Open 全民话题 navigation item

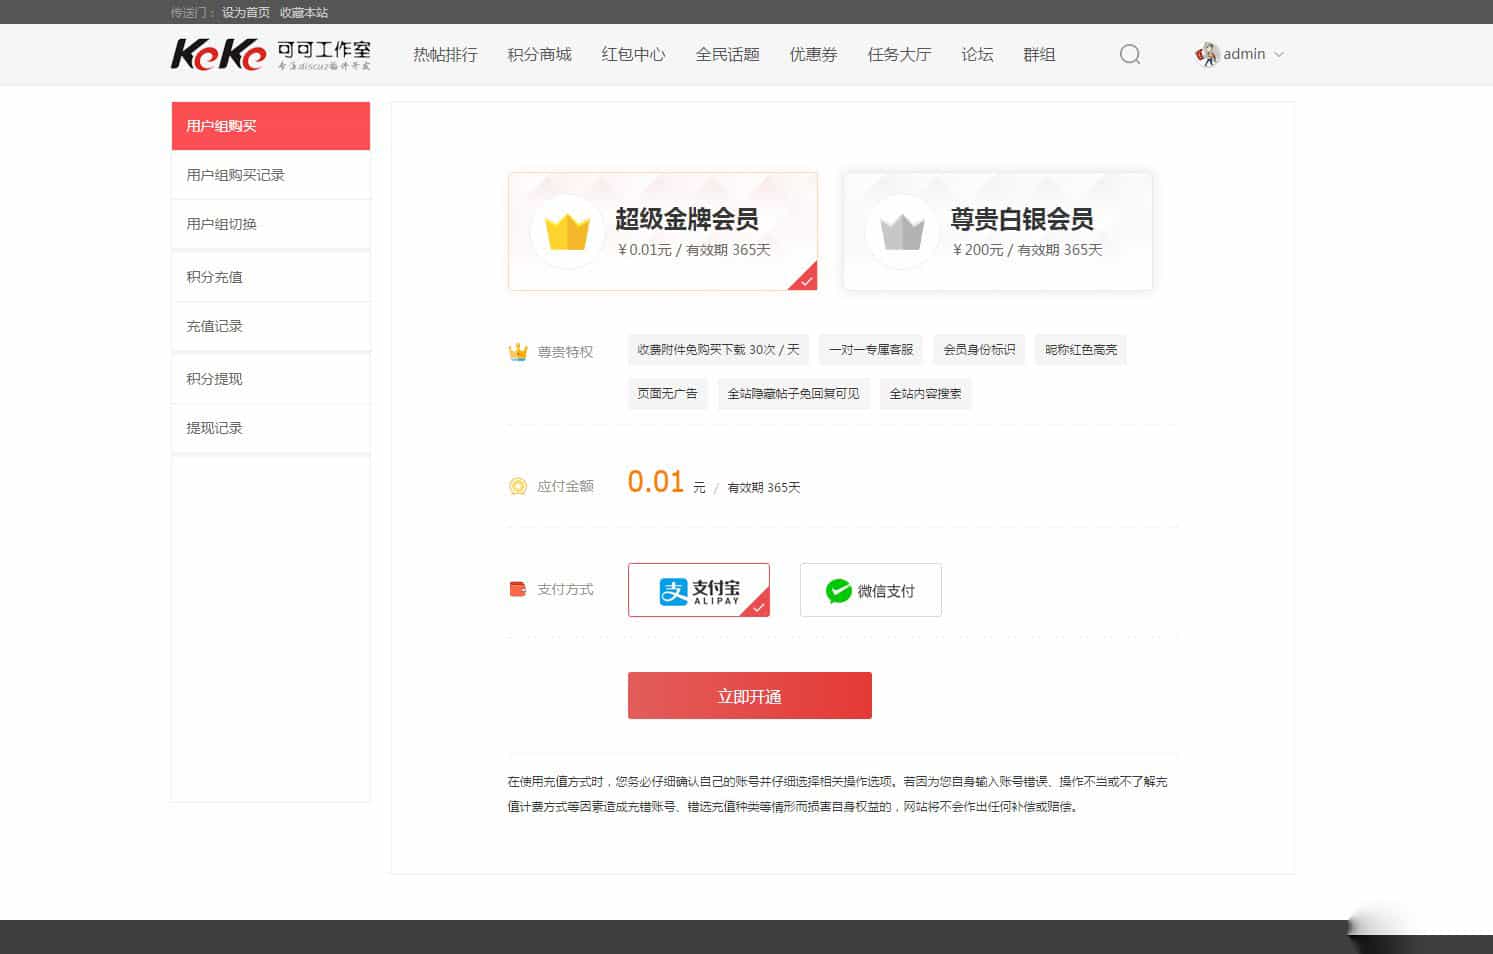click(727, 54)
